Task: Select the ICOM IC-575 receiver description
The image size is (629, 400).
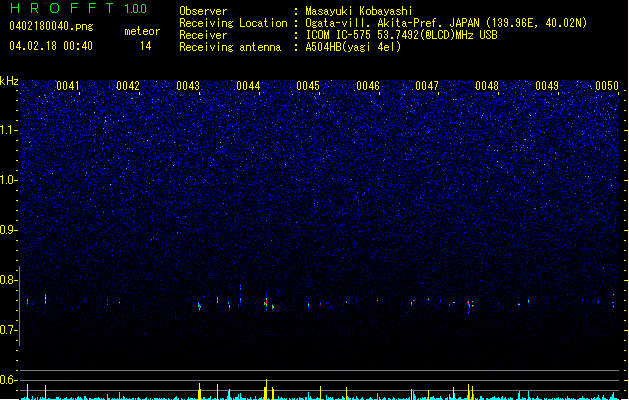Action: [x=401, y=35]
